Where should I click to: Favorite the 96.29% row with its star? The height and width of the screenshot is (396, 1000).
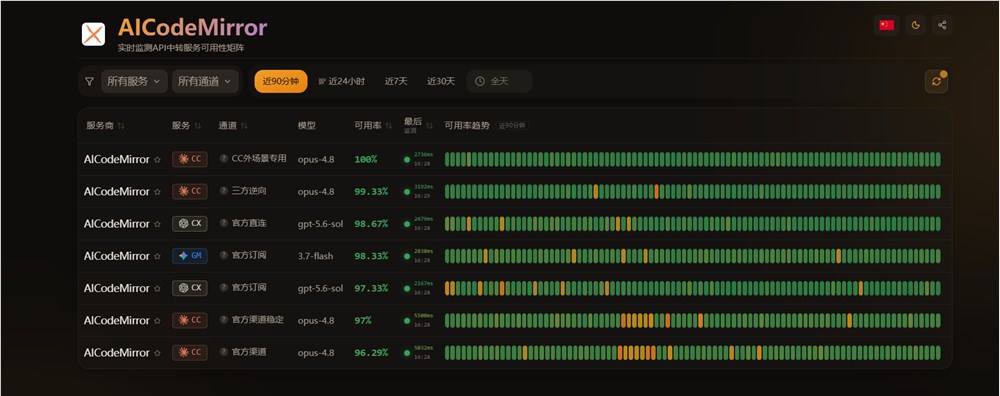click(x=158, y=353)
